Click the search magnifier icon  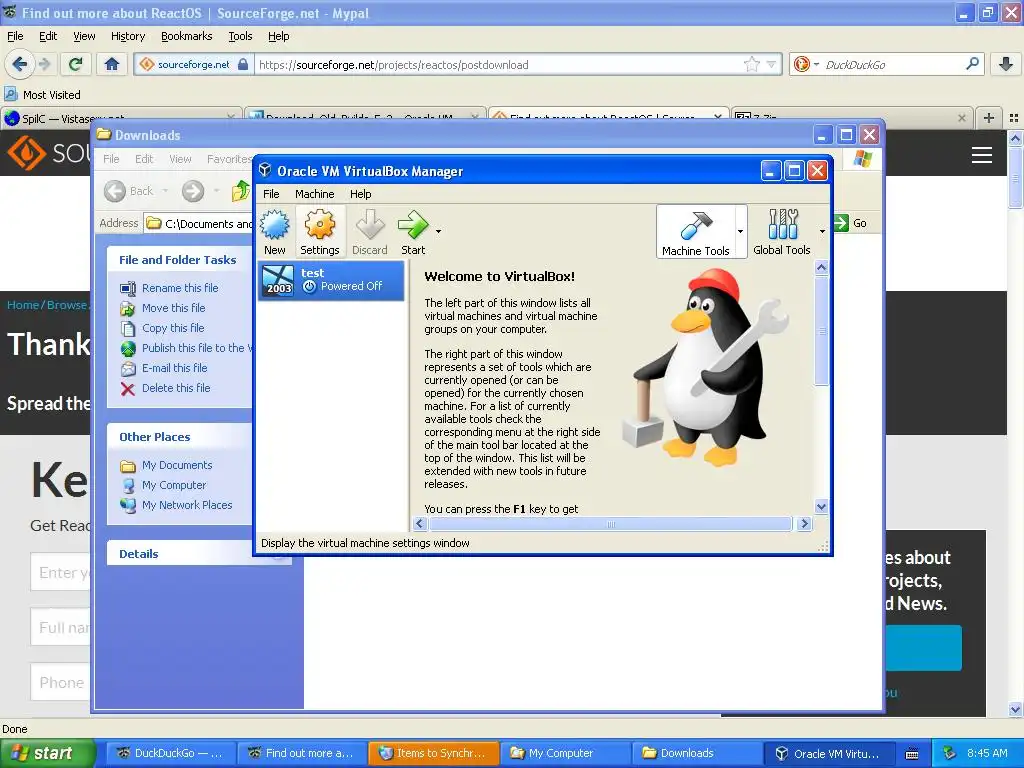coord(972,64)
